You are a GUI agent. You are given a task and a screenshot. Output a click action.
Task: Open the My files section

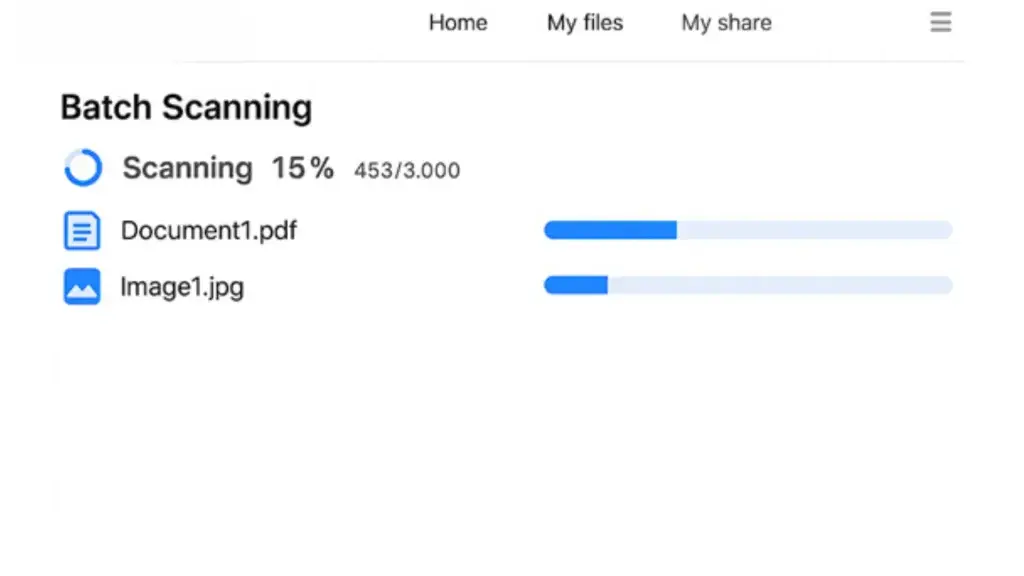(x=585, y=22)
